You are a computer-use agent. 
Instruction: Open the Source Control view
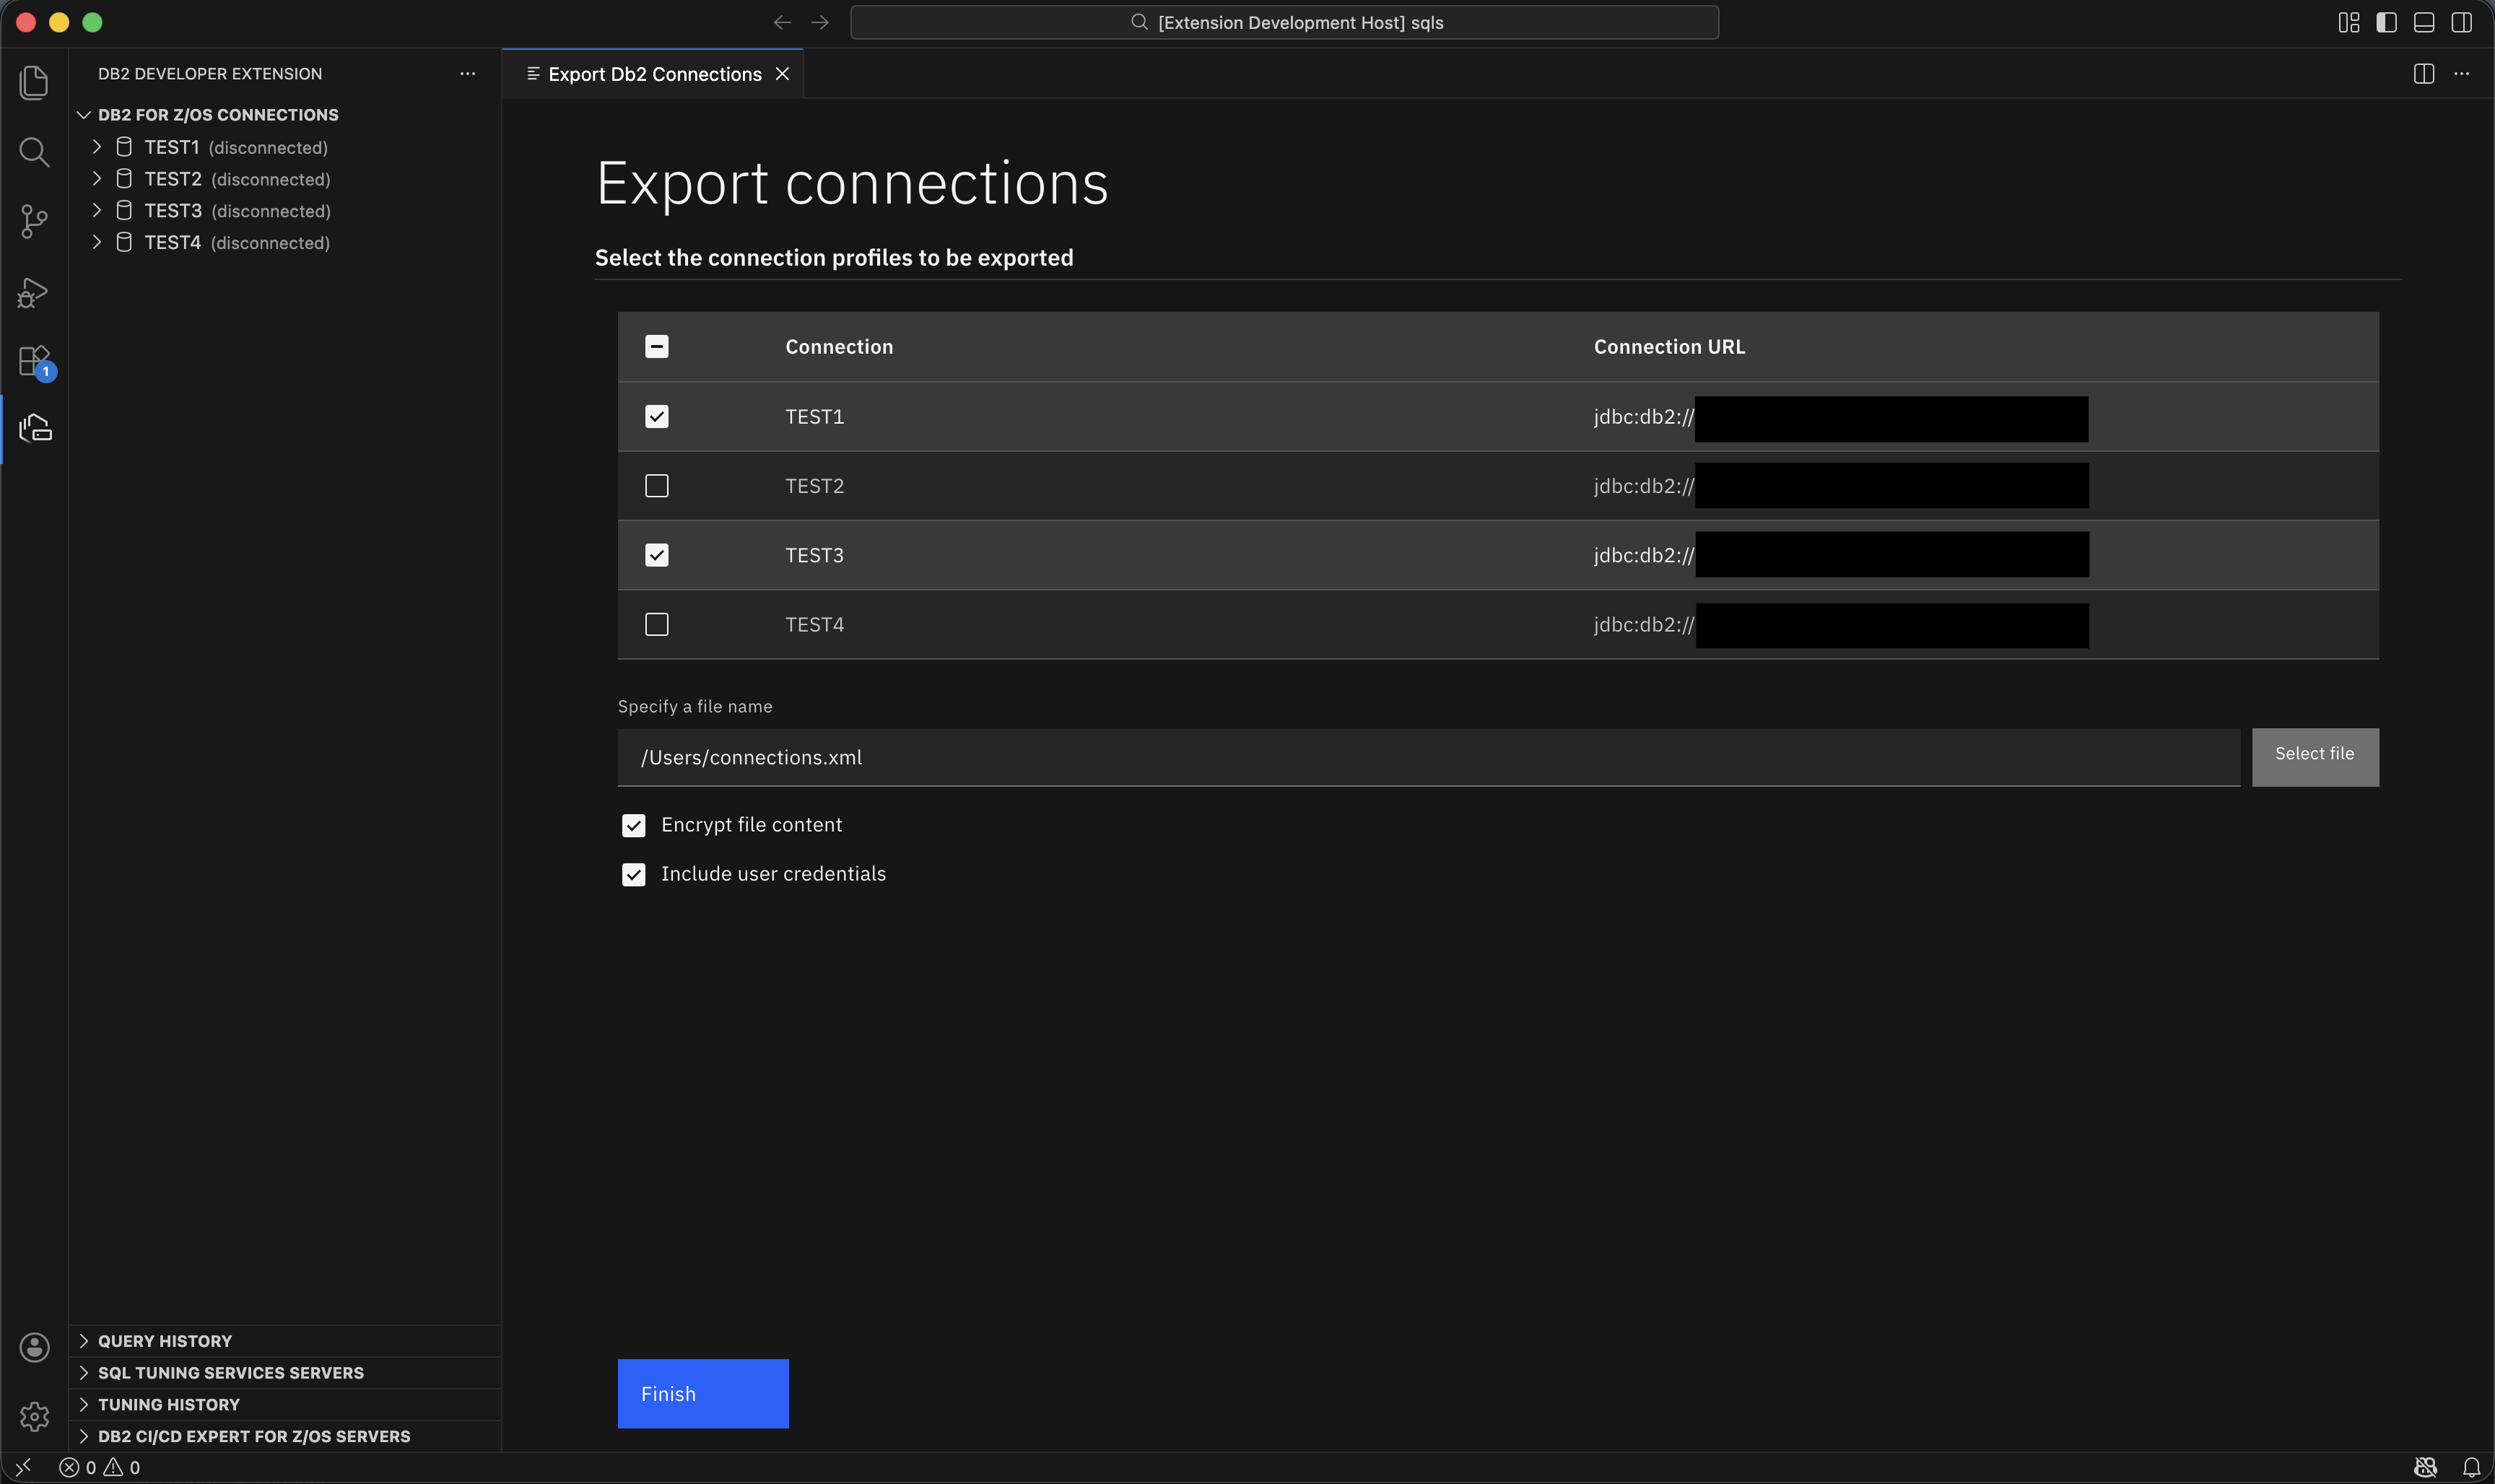tap(34, 222)
